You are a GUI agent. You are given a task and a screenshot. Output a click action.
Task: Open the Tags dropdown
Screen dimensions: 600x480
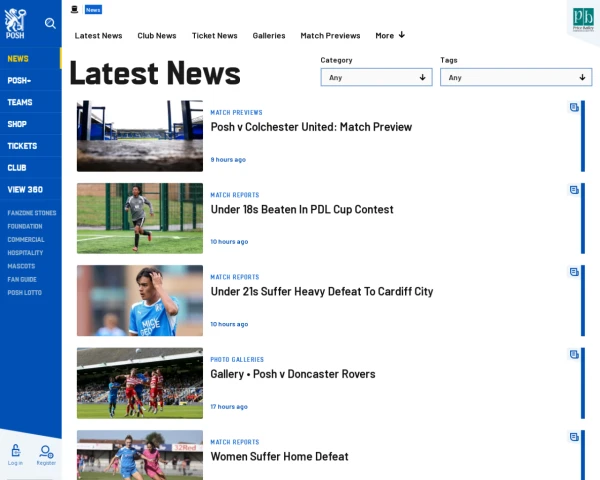tap(516, 77)
